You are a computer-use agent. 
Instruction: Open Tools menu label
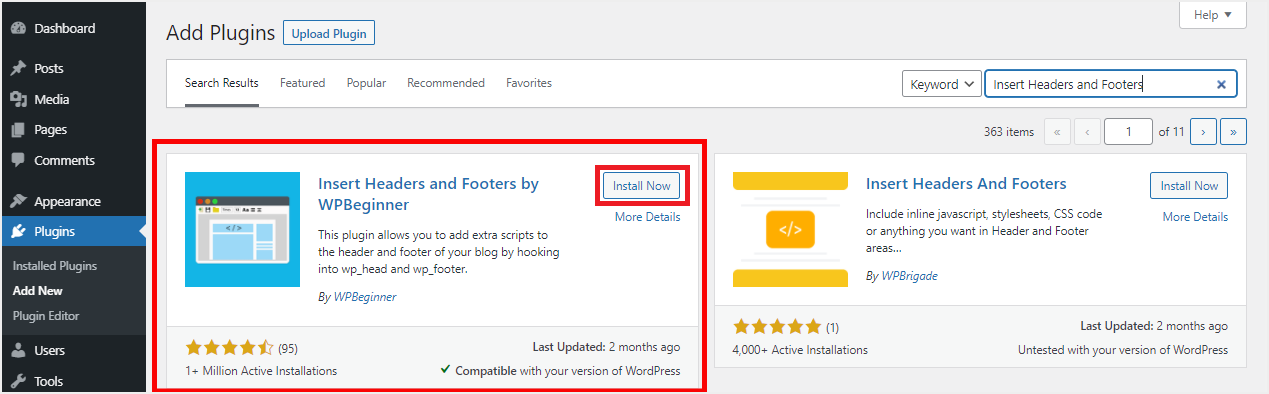pyautogui.click(x=49, y=381)
